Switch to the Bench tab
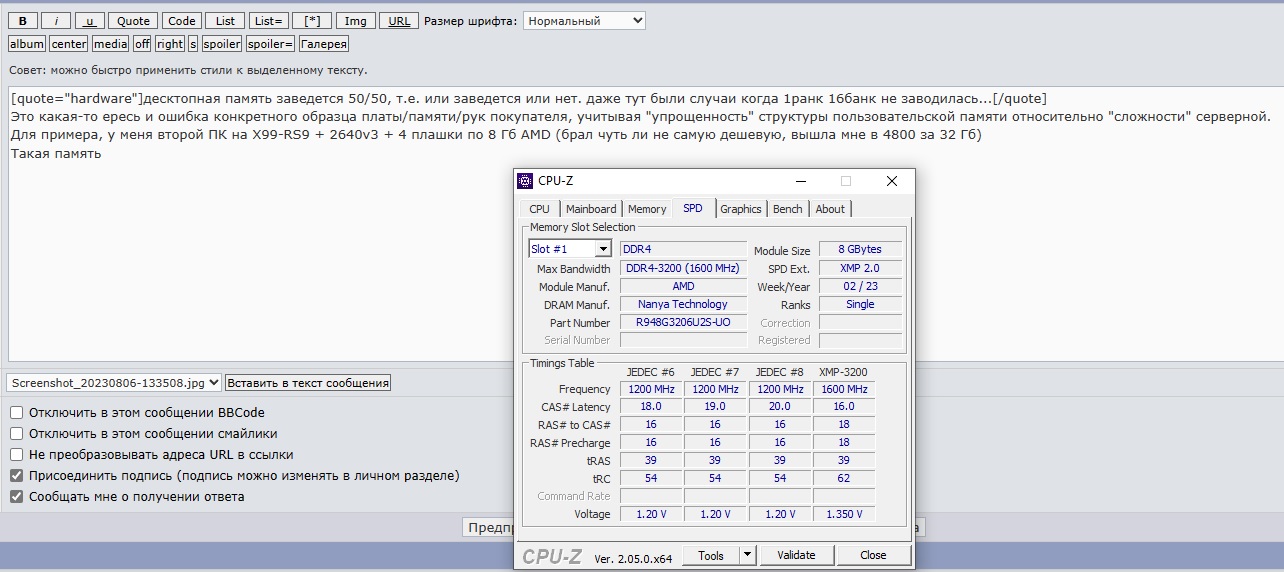The image size is (1284, 572). 788,209
